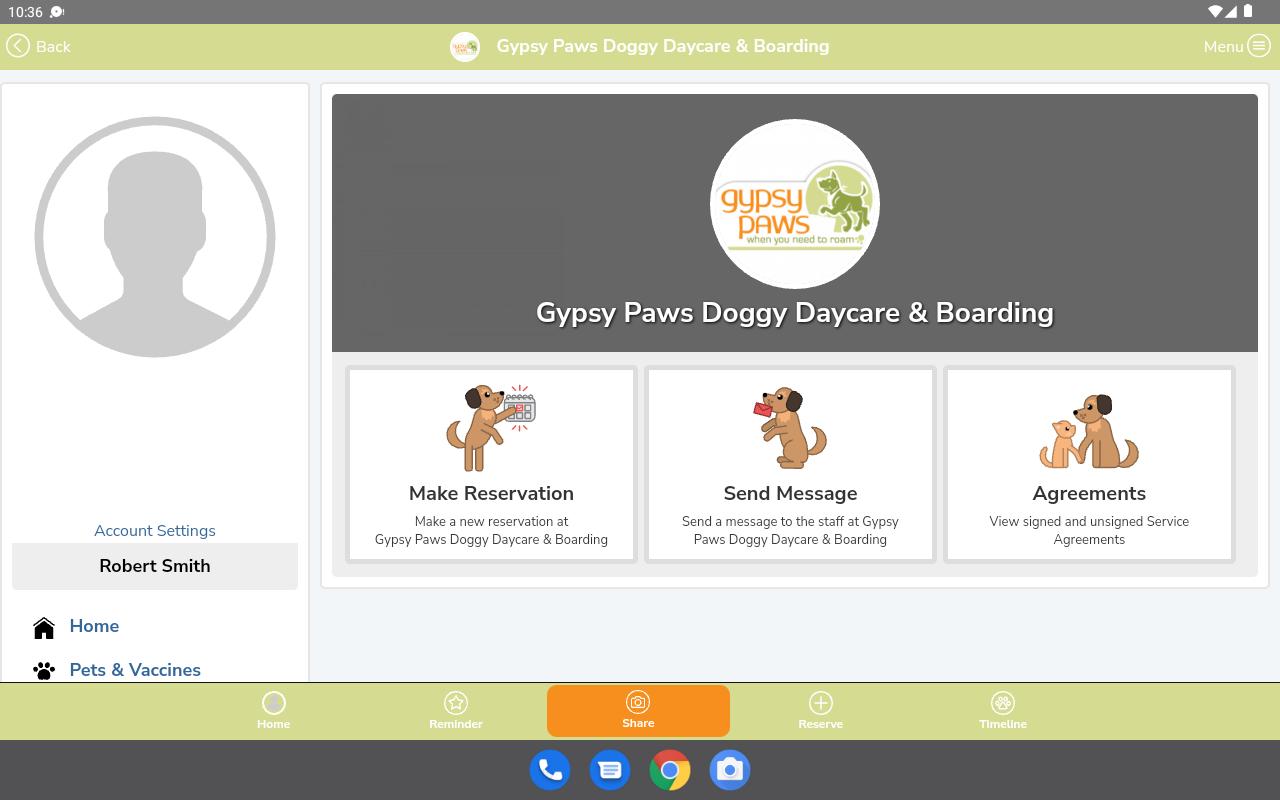Tap the orange Share camera button
1280x800 pixels.
tap(638, 711)
